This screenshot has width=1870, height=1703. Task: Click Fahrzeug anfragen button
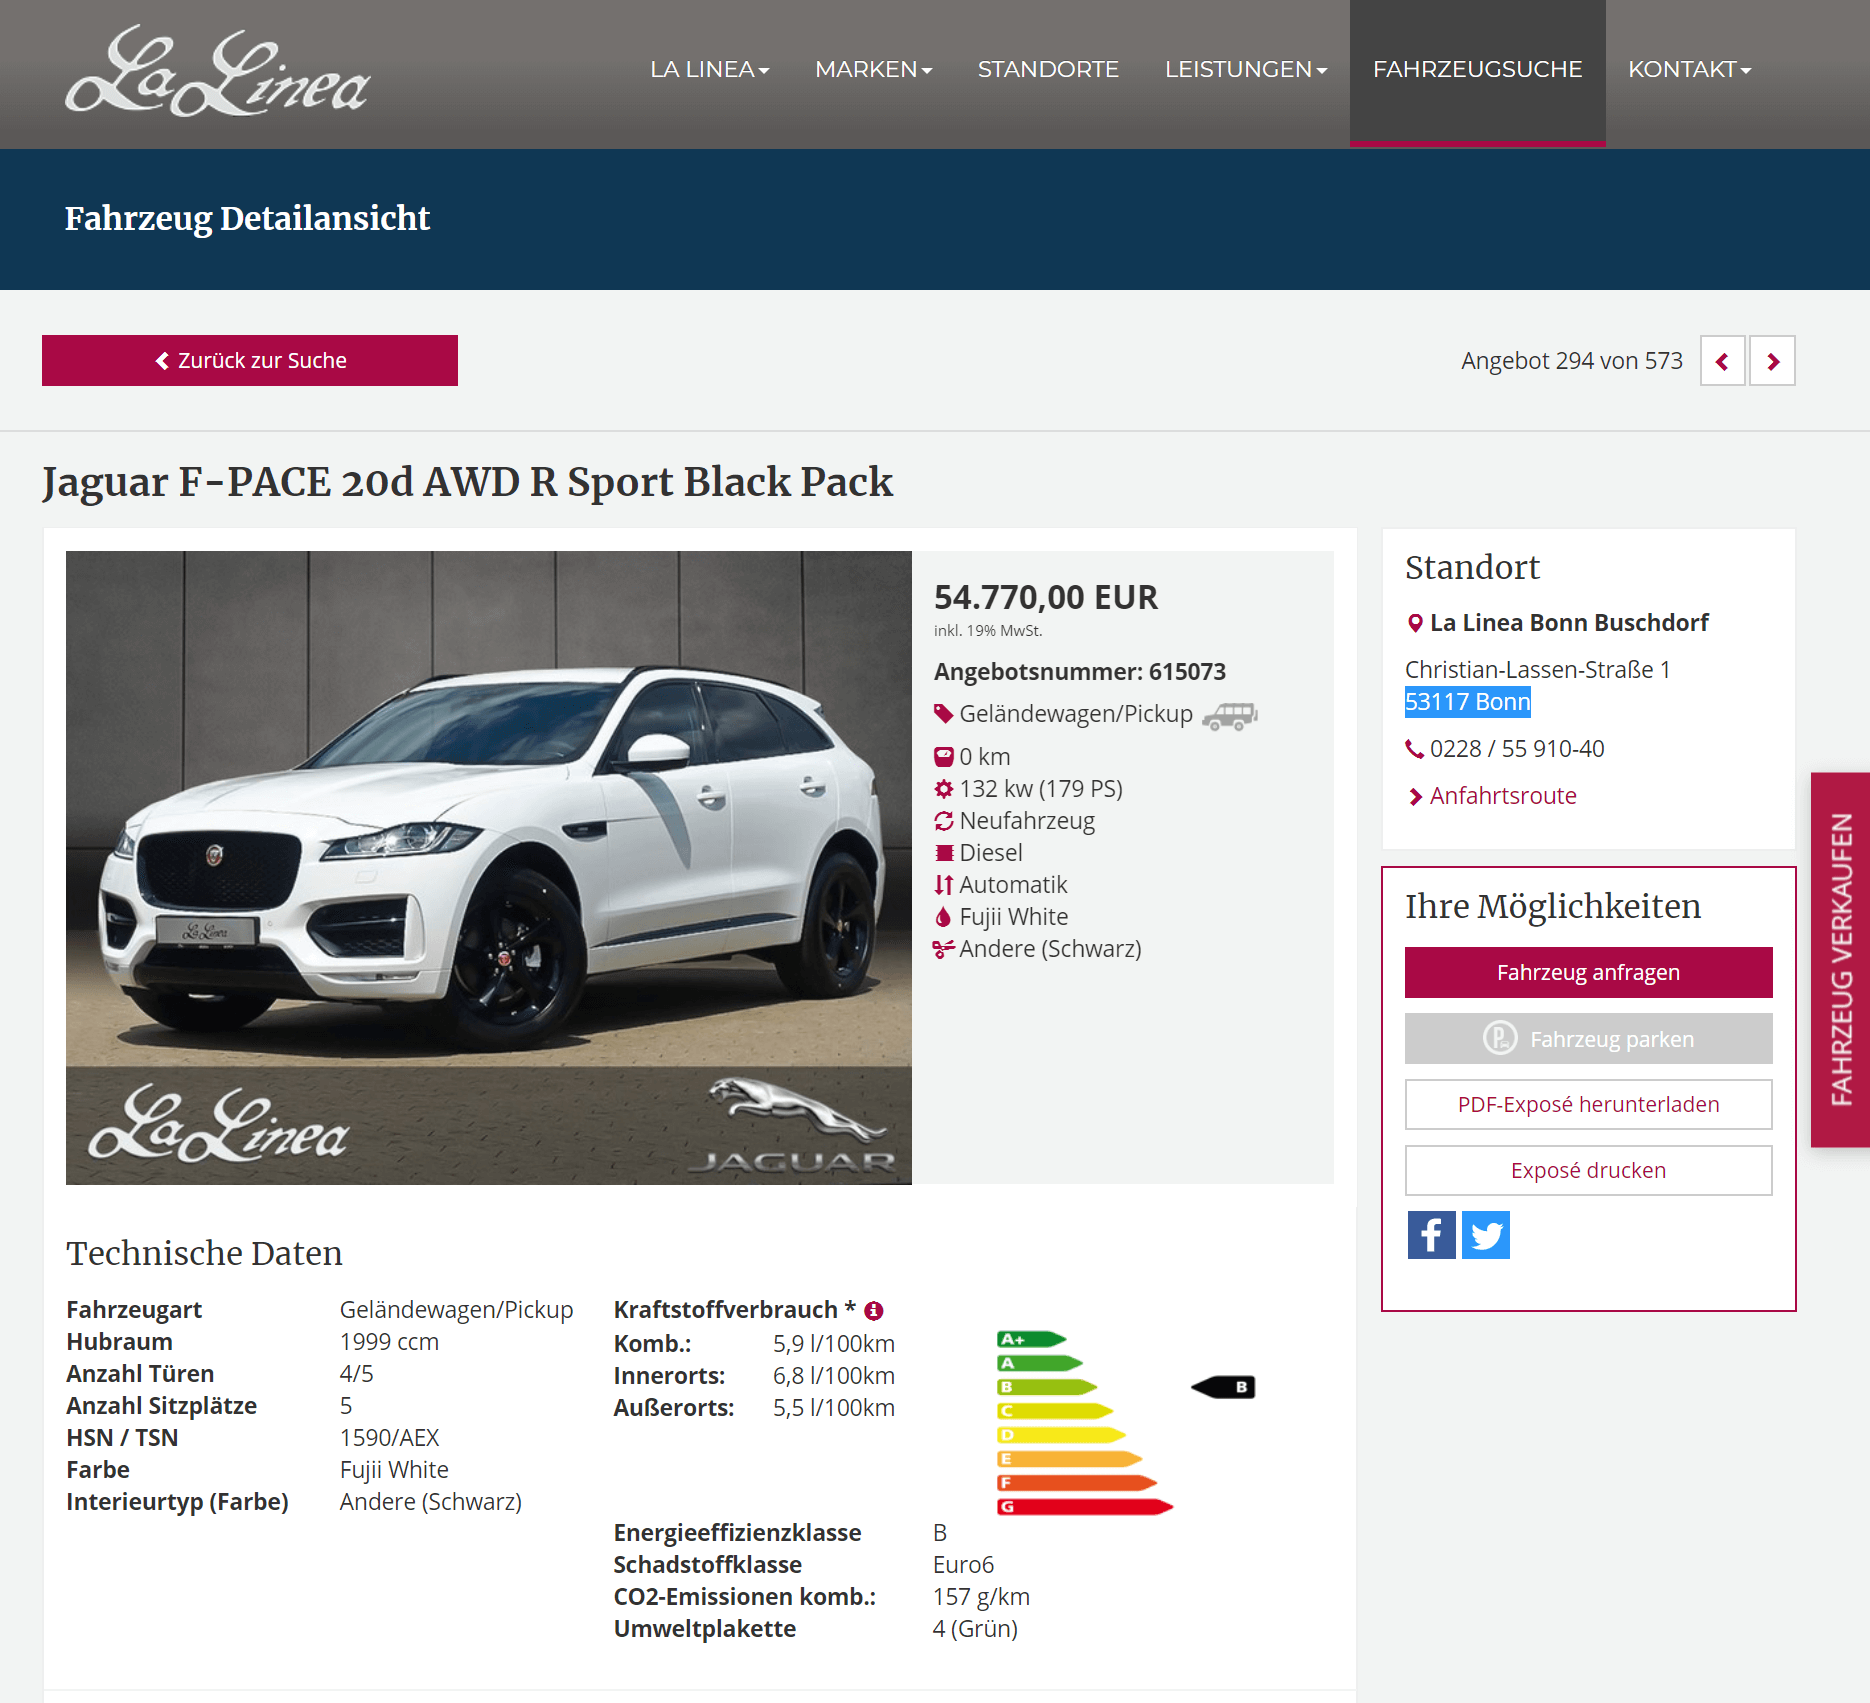tap(1588, 972)
